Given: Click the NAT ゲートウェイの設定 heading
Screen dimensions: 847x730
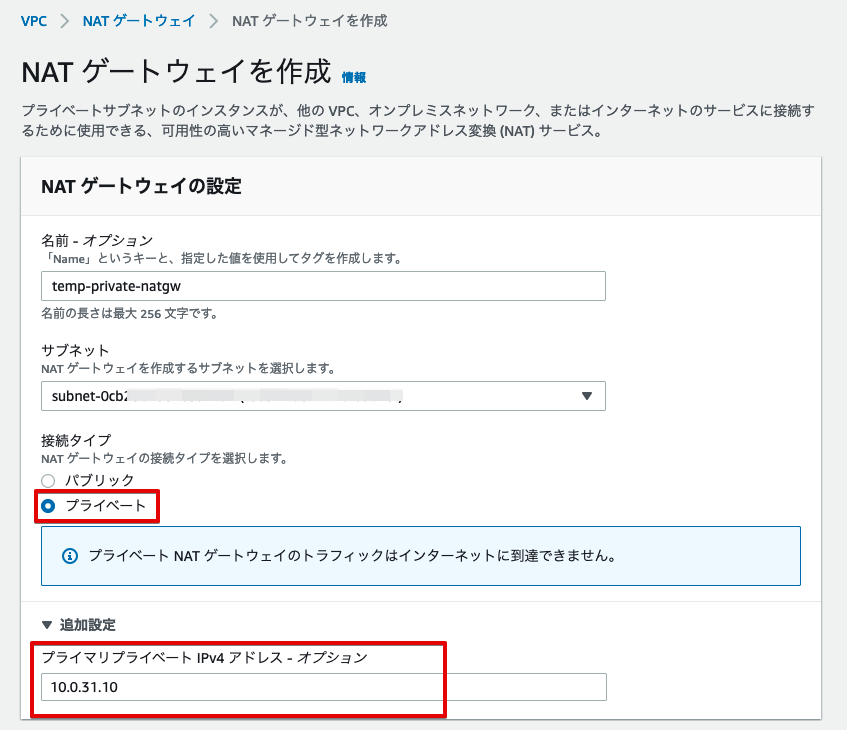Looking at the screenshot, I should click(x=142, y=186).
